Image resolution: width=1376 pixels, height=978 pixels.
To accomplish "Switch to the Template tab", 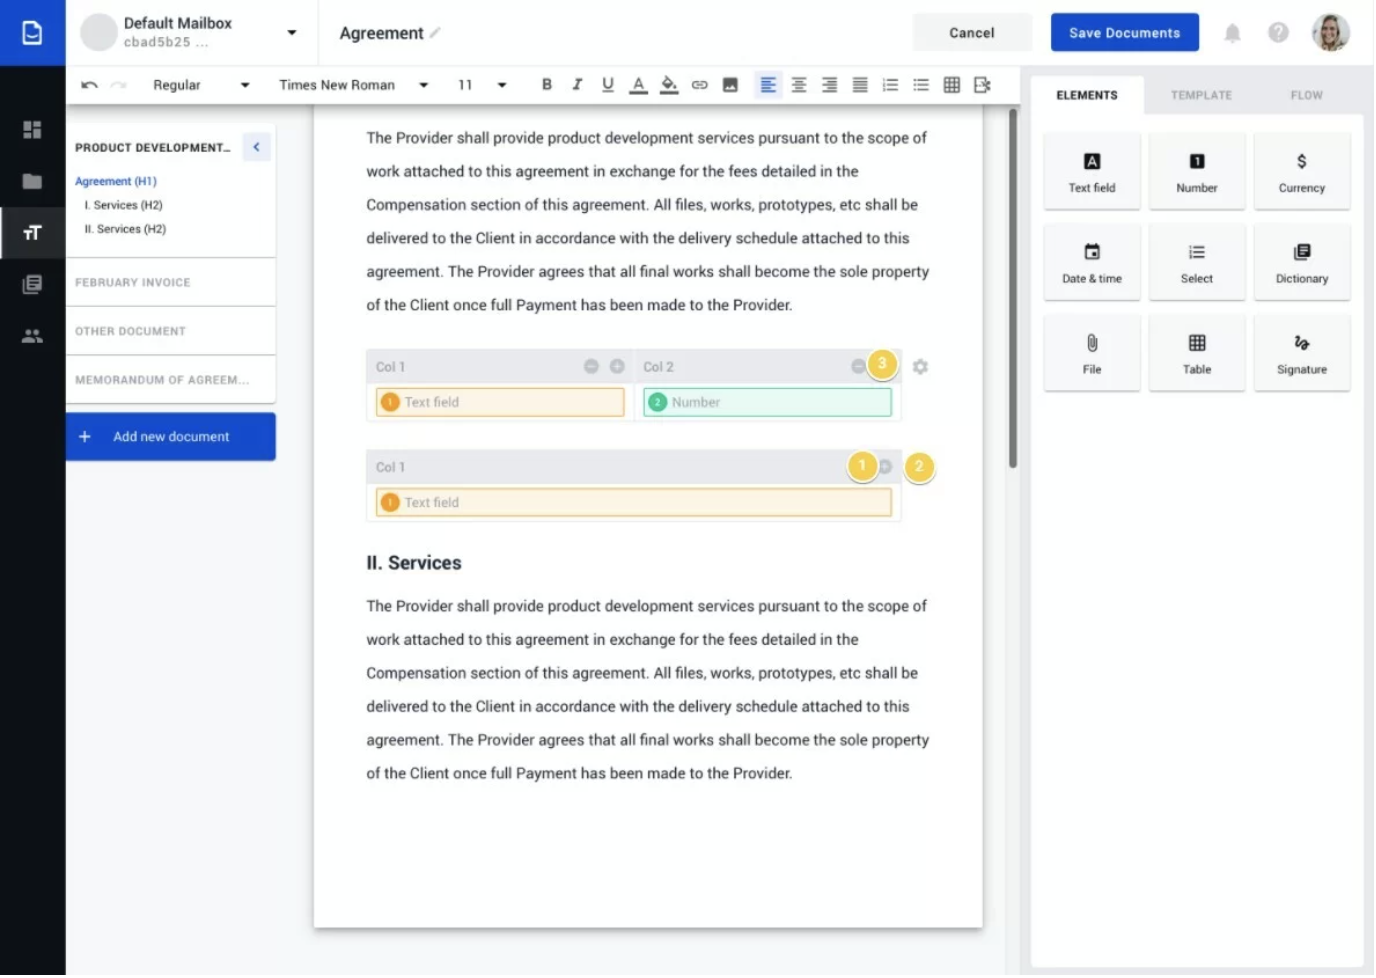I will [x=1201, y=94].
